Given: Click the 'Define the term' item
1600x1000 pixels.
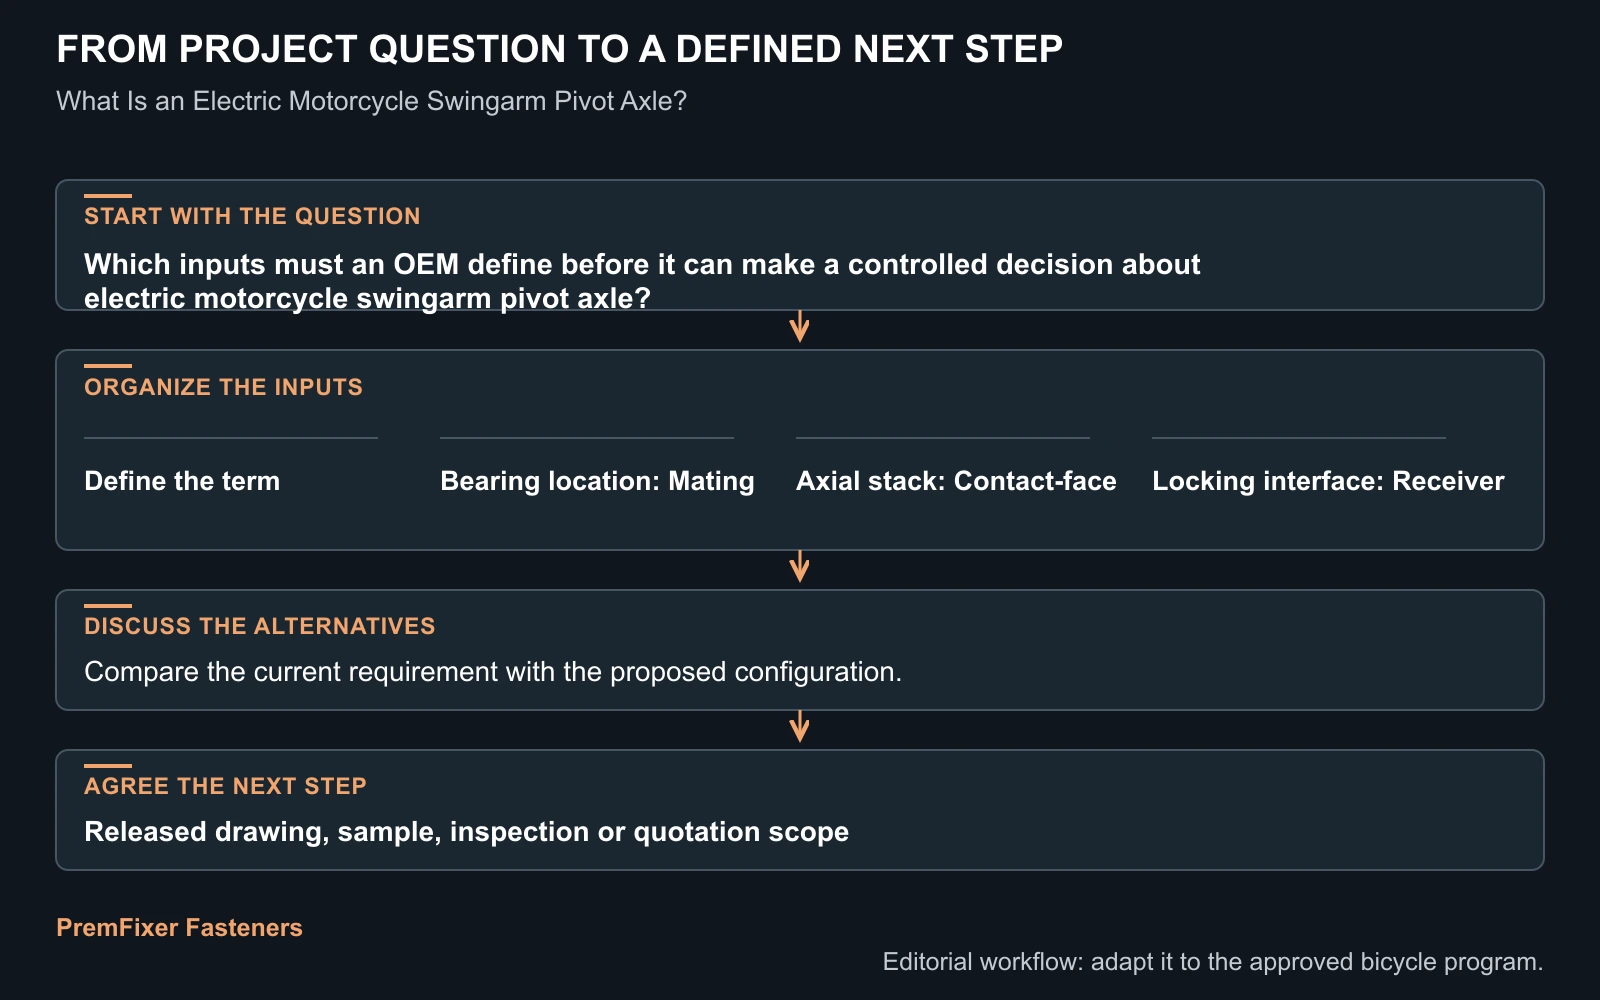Looking at the screenshot, I should click(182, 481).
